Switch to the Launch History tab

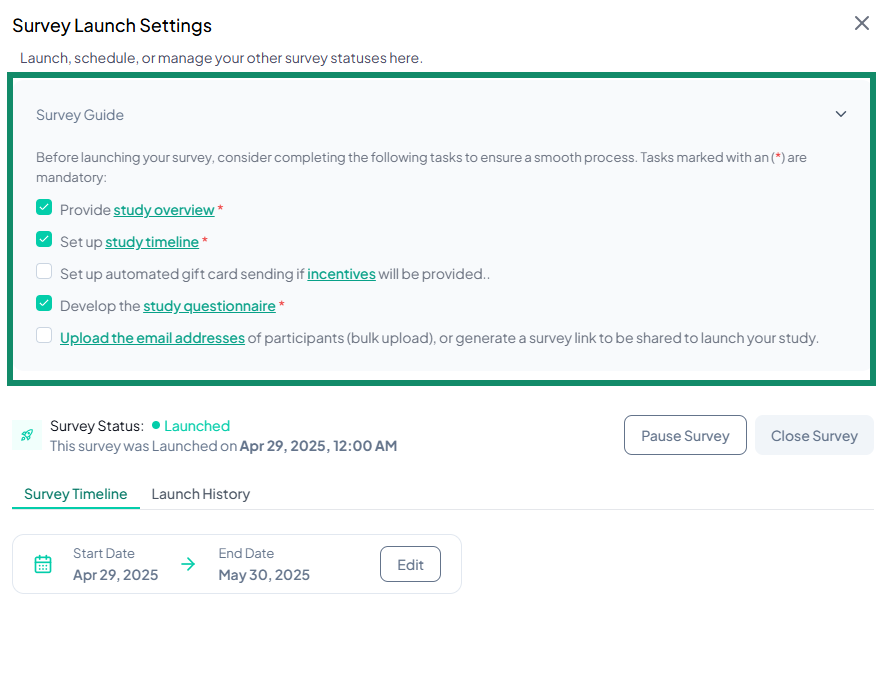pos(200,493)
